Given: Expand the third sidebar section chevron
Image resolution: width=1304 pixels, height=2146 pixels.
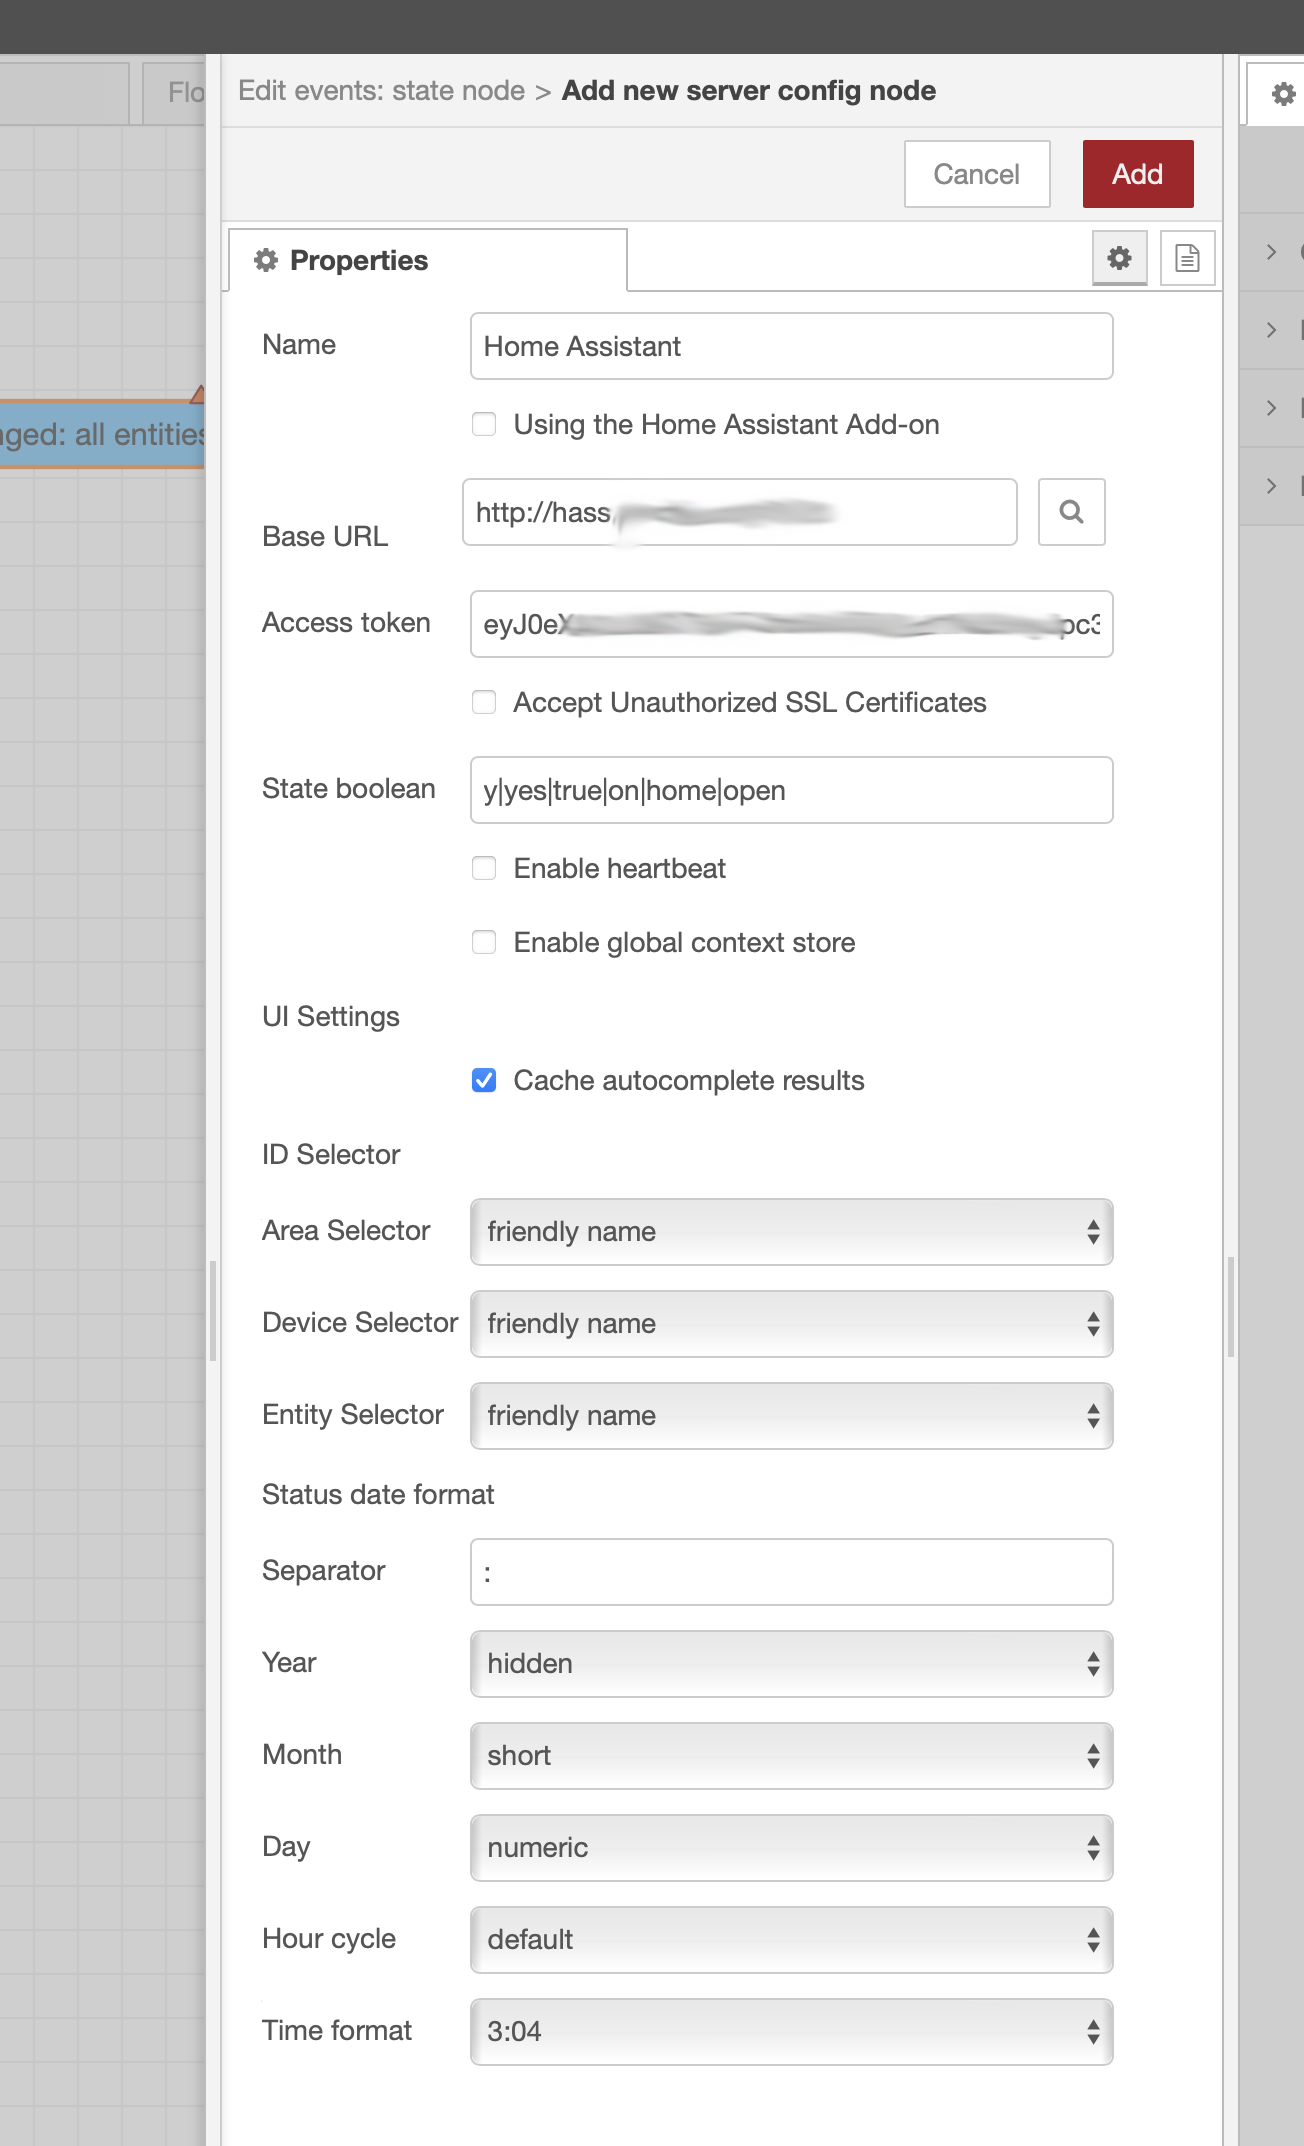Looking at the screenshot, I should click(x=1271, y=408).
